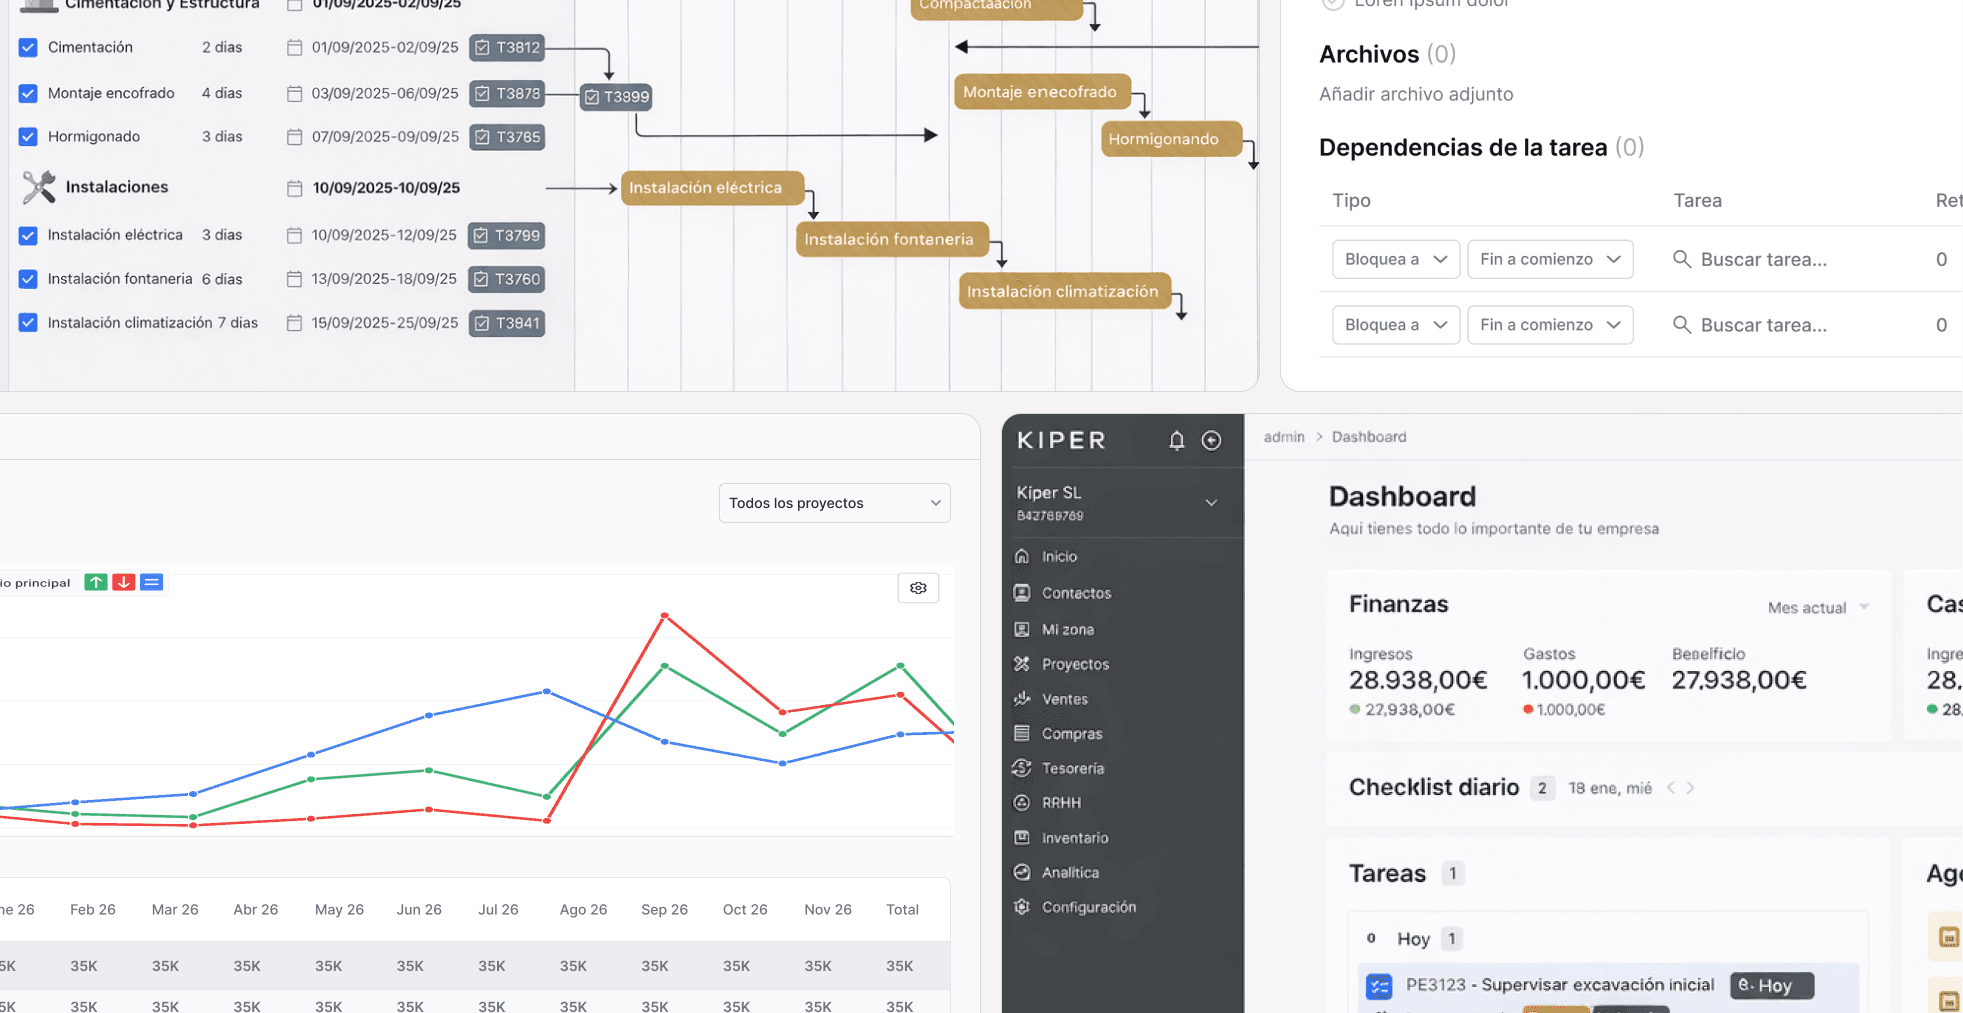Click the T3999 task tag
Screen dimensions: 1963x1013
(617, 97)
